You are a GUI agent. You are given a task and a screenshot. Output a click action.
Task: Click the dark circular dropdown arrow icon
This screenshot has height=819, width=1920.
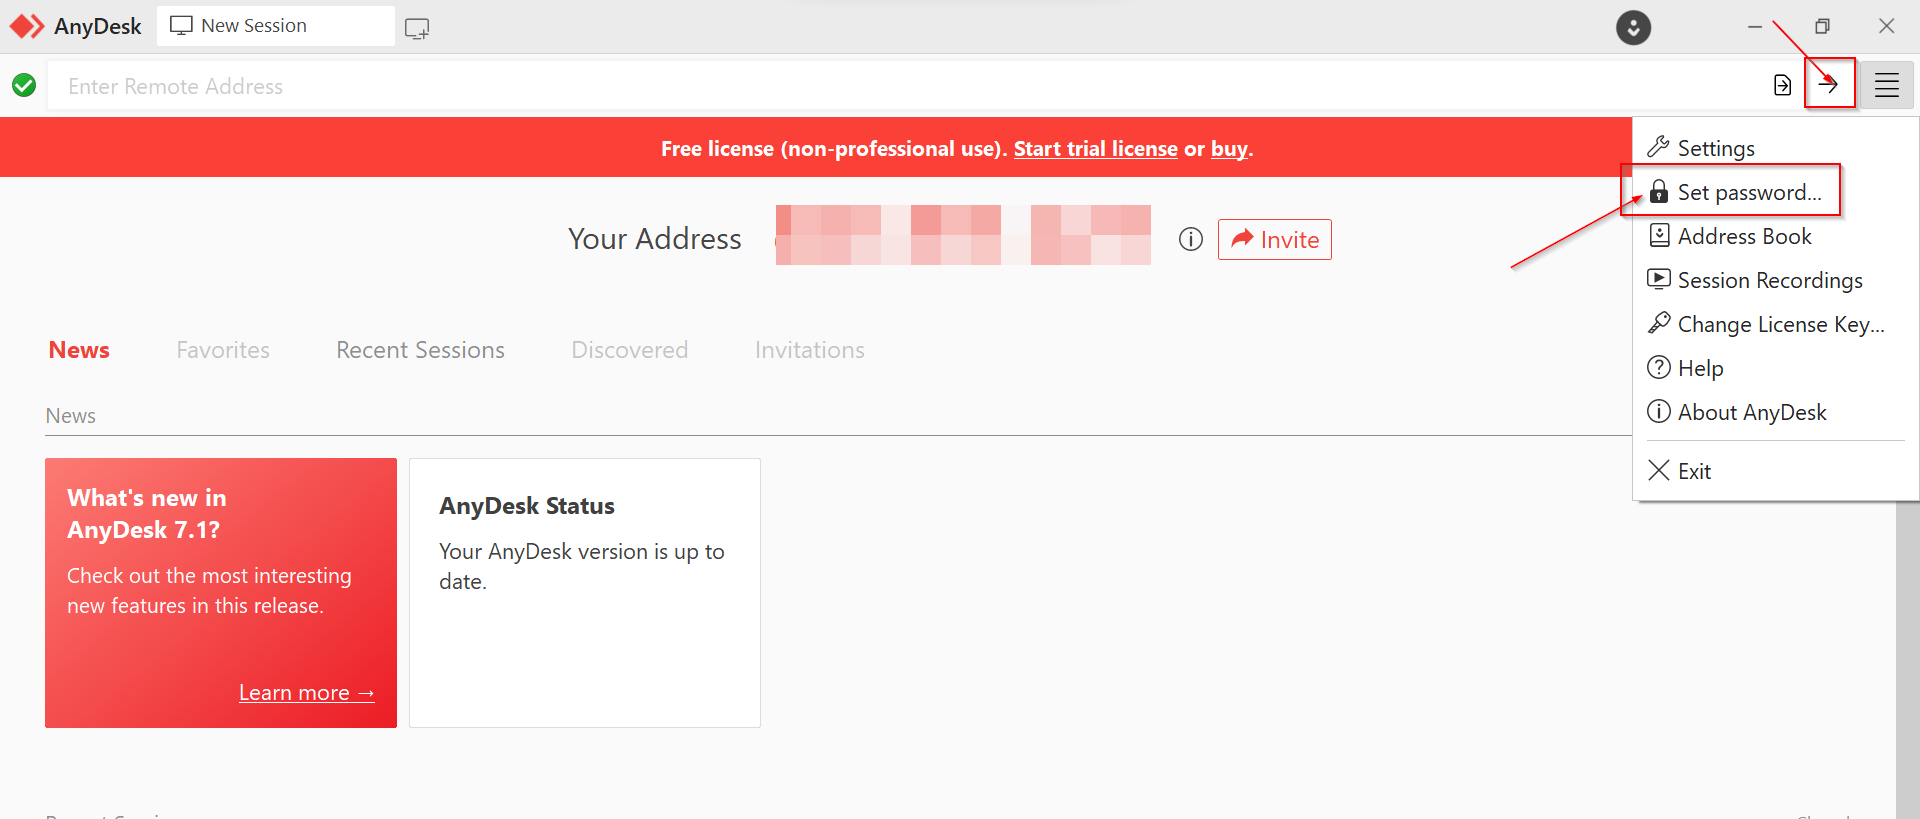point(1633,27)
